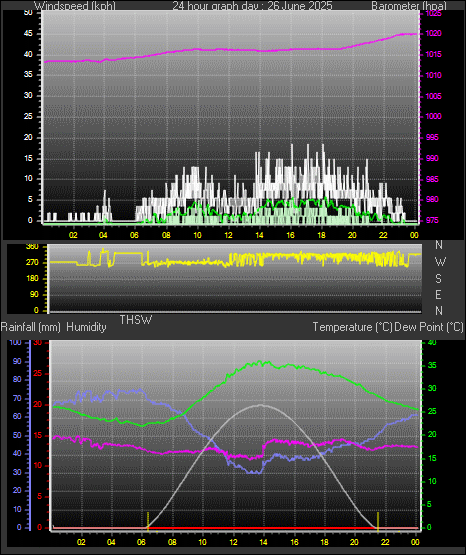
Task: Click the 1015 barometer axis value
Action: (433, 55)
